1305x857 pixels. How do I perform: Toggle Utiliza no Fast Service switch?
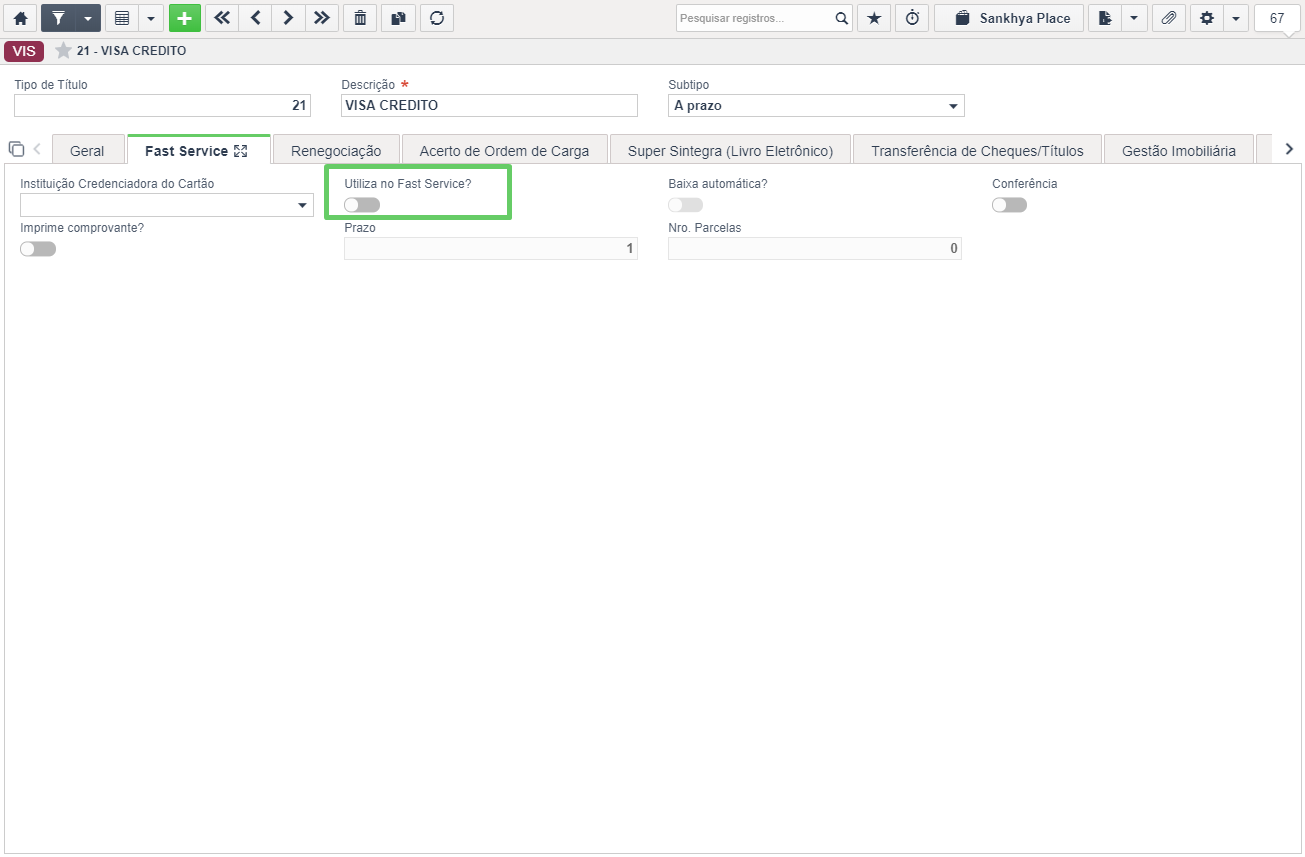point(362,205)
